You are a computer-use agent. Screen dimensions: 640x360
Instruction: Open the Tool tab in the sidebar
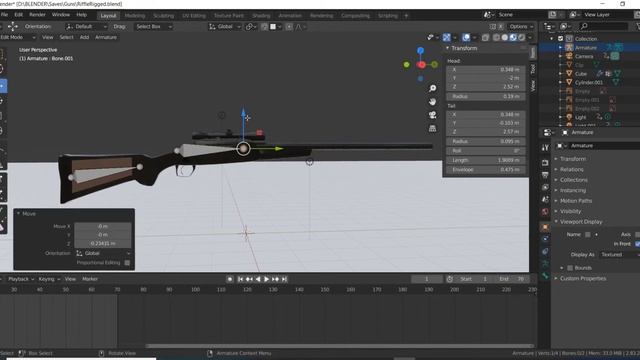coord(533,69)
